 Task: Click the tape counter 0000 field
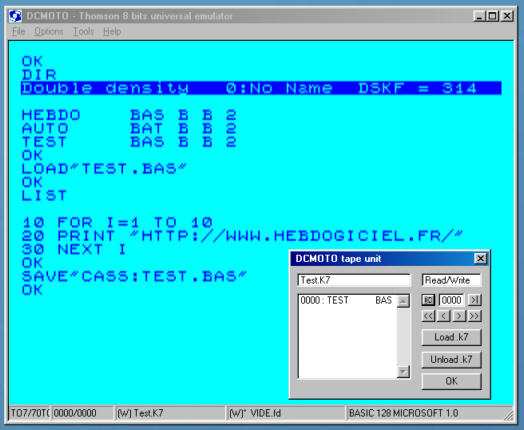click(x=452, y=300)
